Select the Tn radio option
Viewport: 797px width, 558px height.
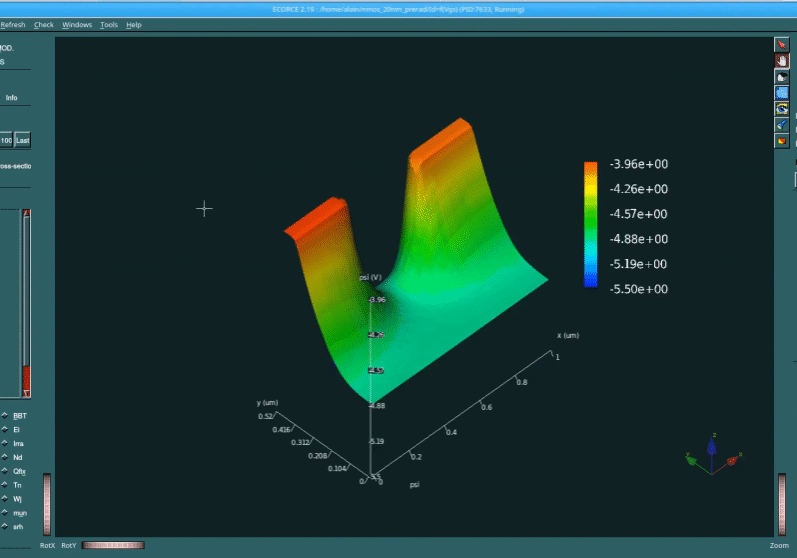pos(5,484)
